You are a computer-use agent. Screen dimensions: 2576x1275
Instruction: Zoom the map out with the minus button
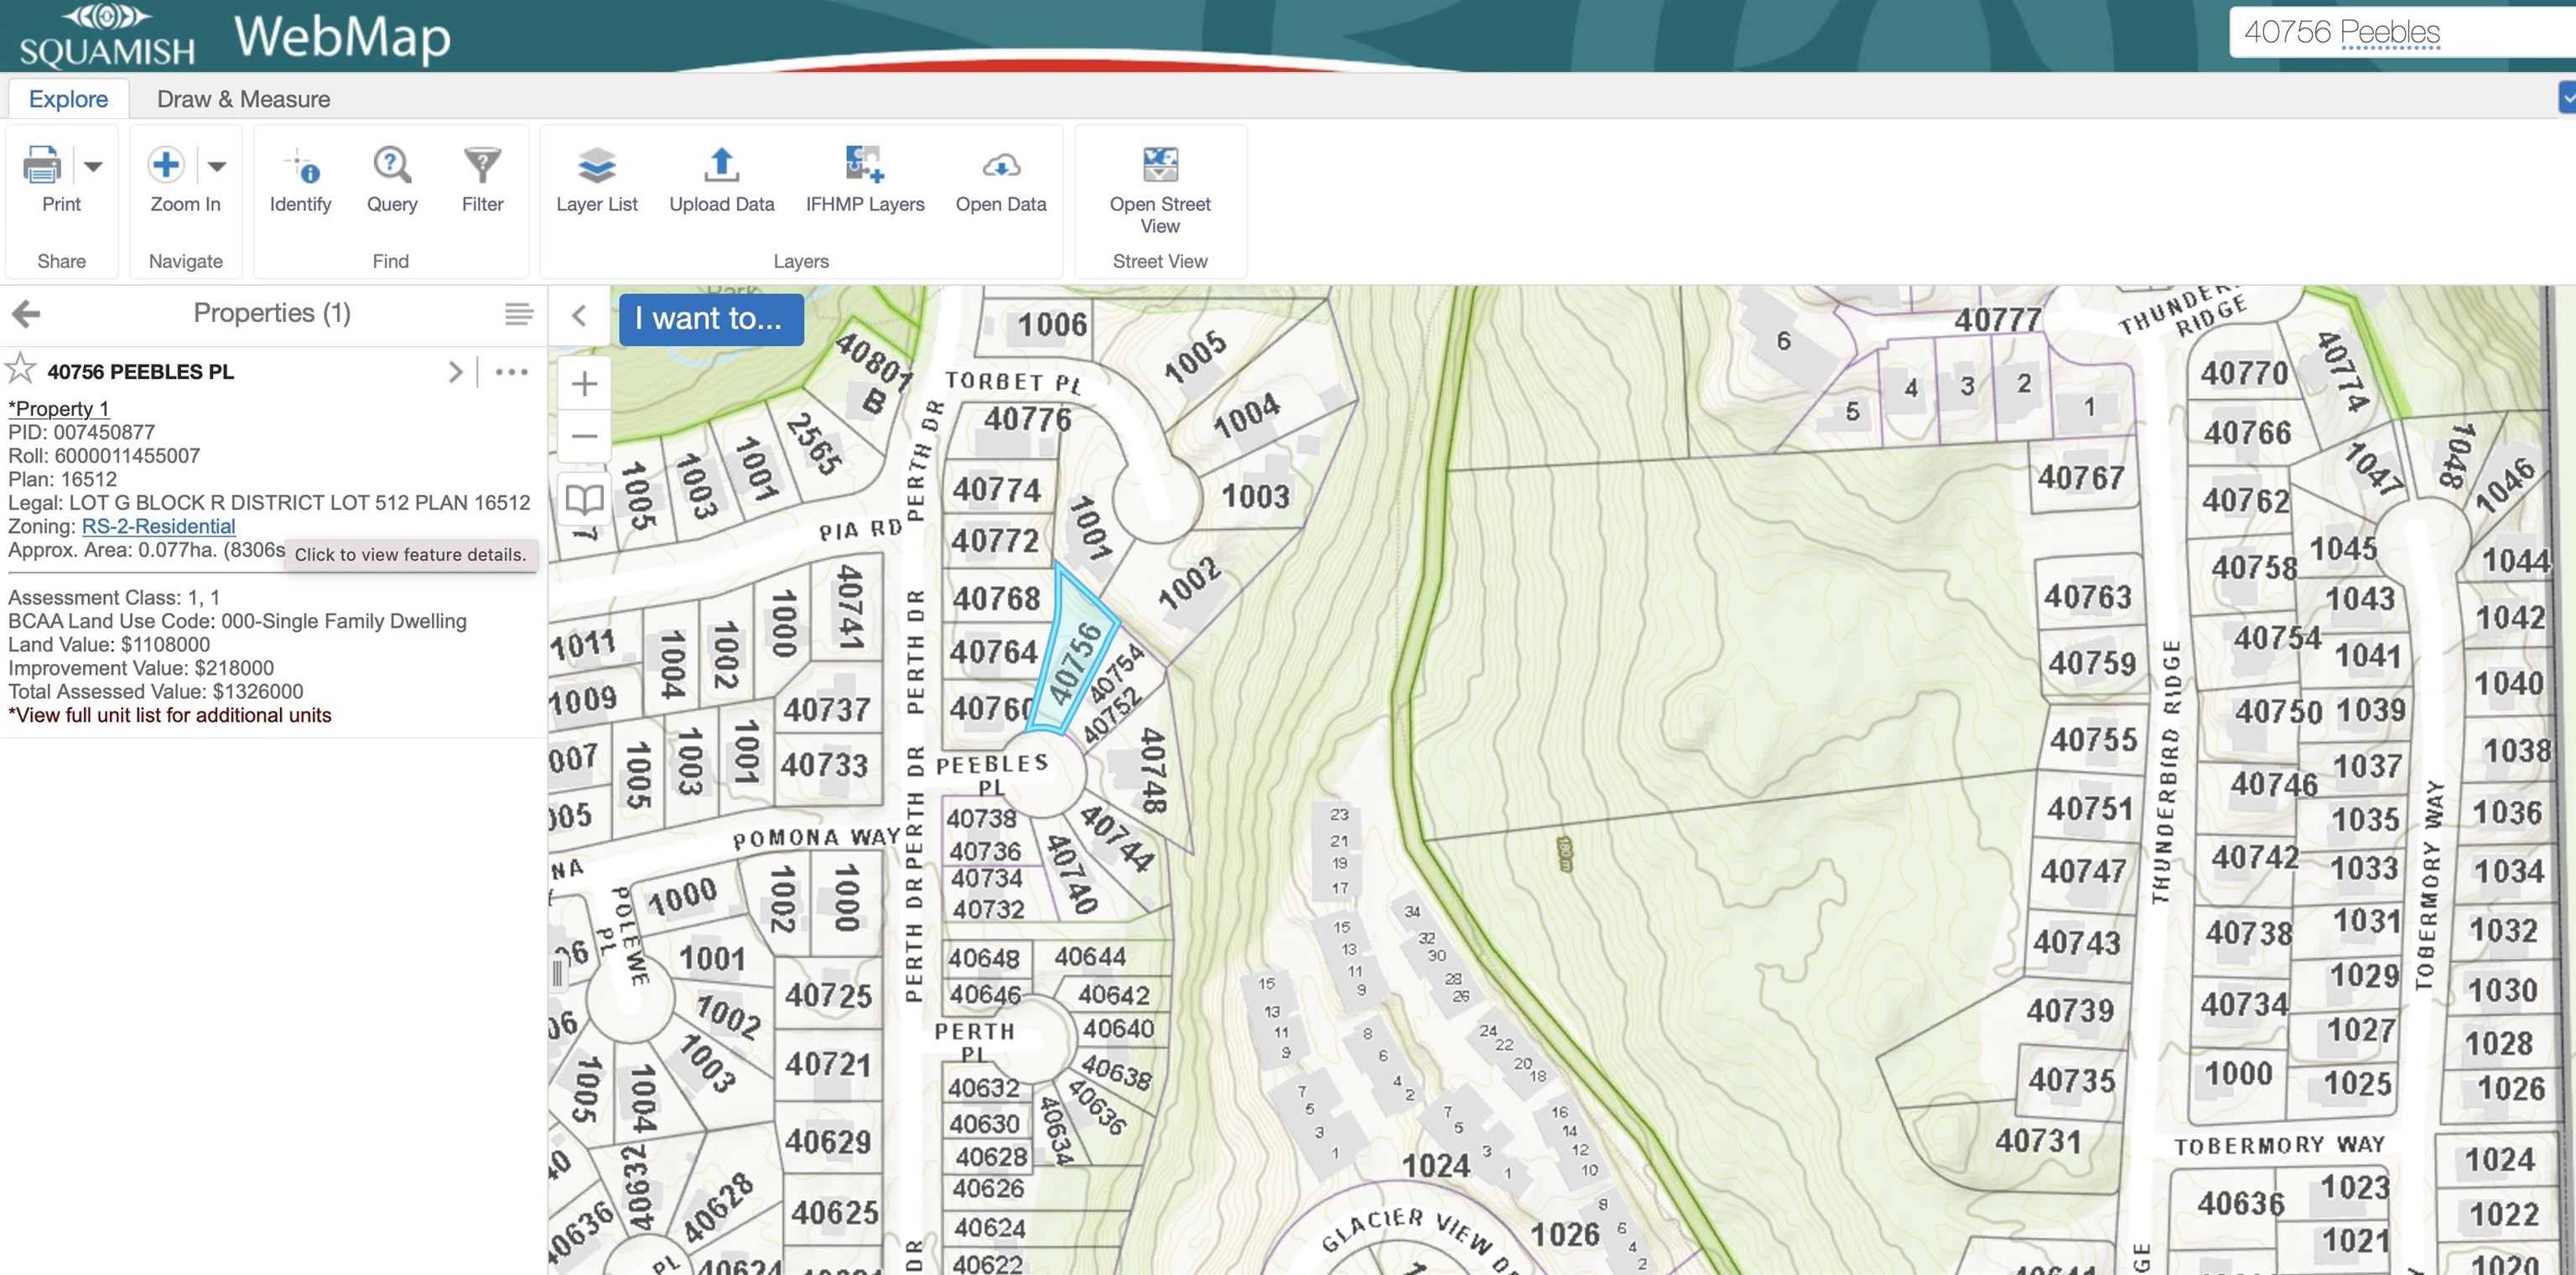click(x=584, y=436)
